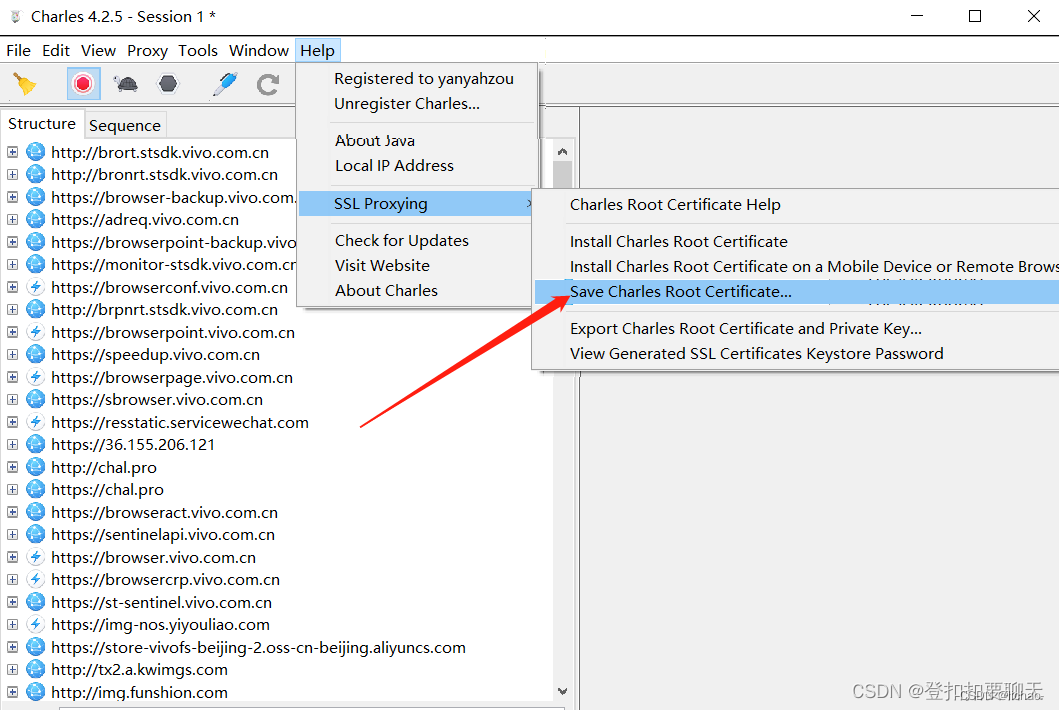
Task: Toggle the red Record button
Action: point(84,84)
